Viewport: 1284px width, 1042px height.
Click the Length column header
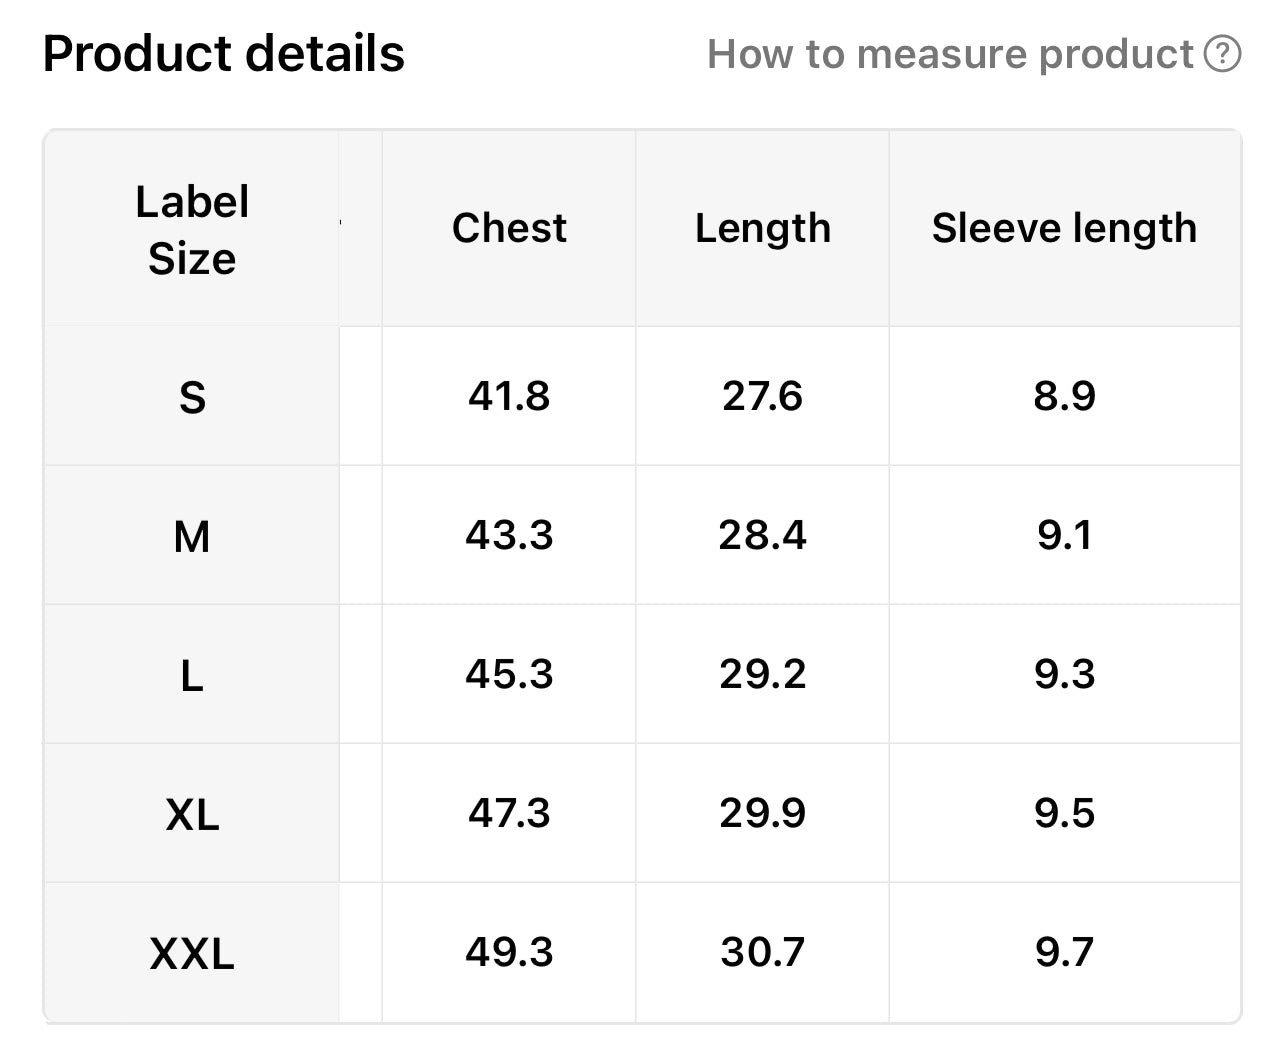763,228
